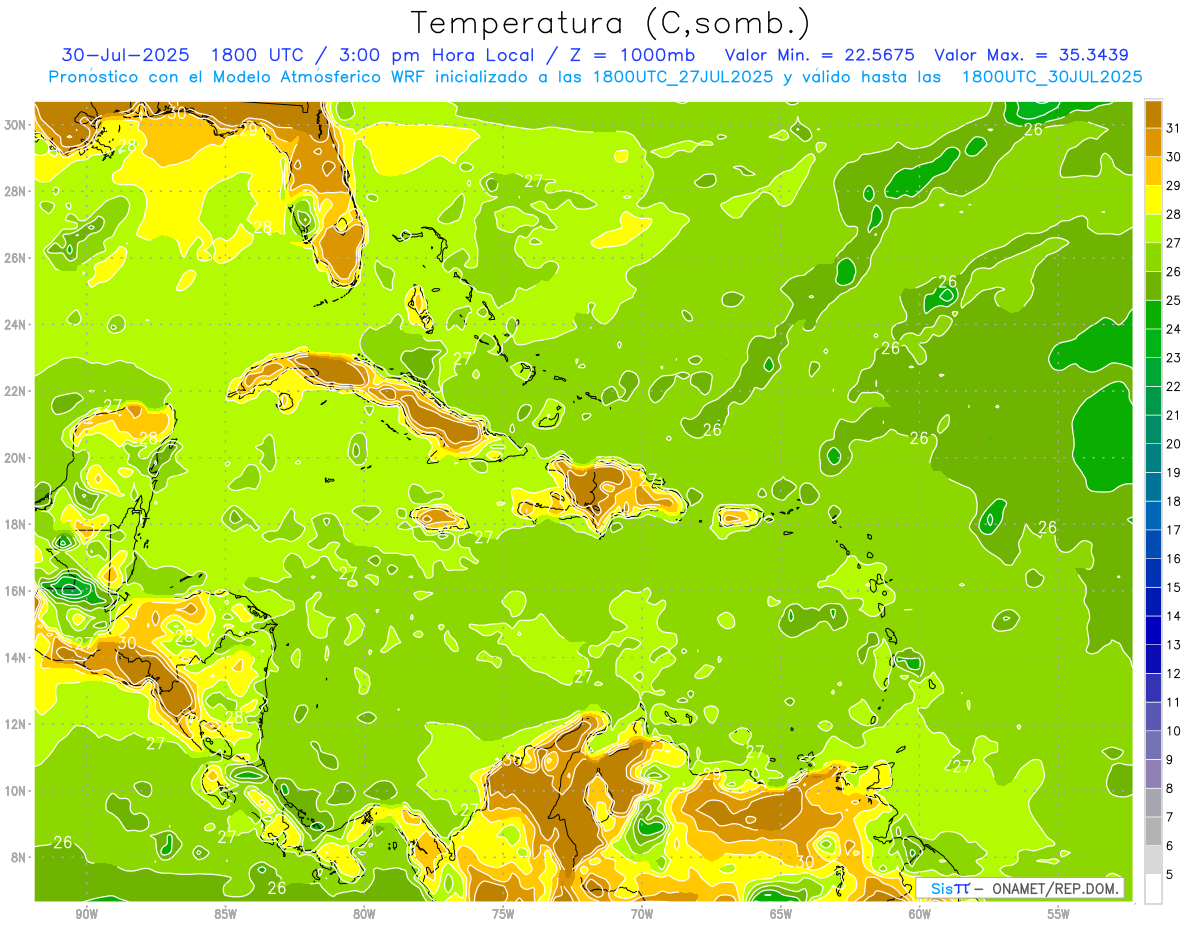Click the '22N' latitude axis label
Image resolution: width=1200 pixels, height=927 pixels.
[x=16, y=391]
